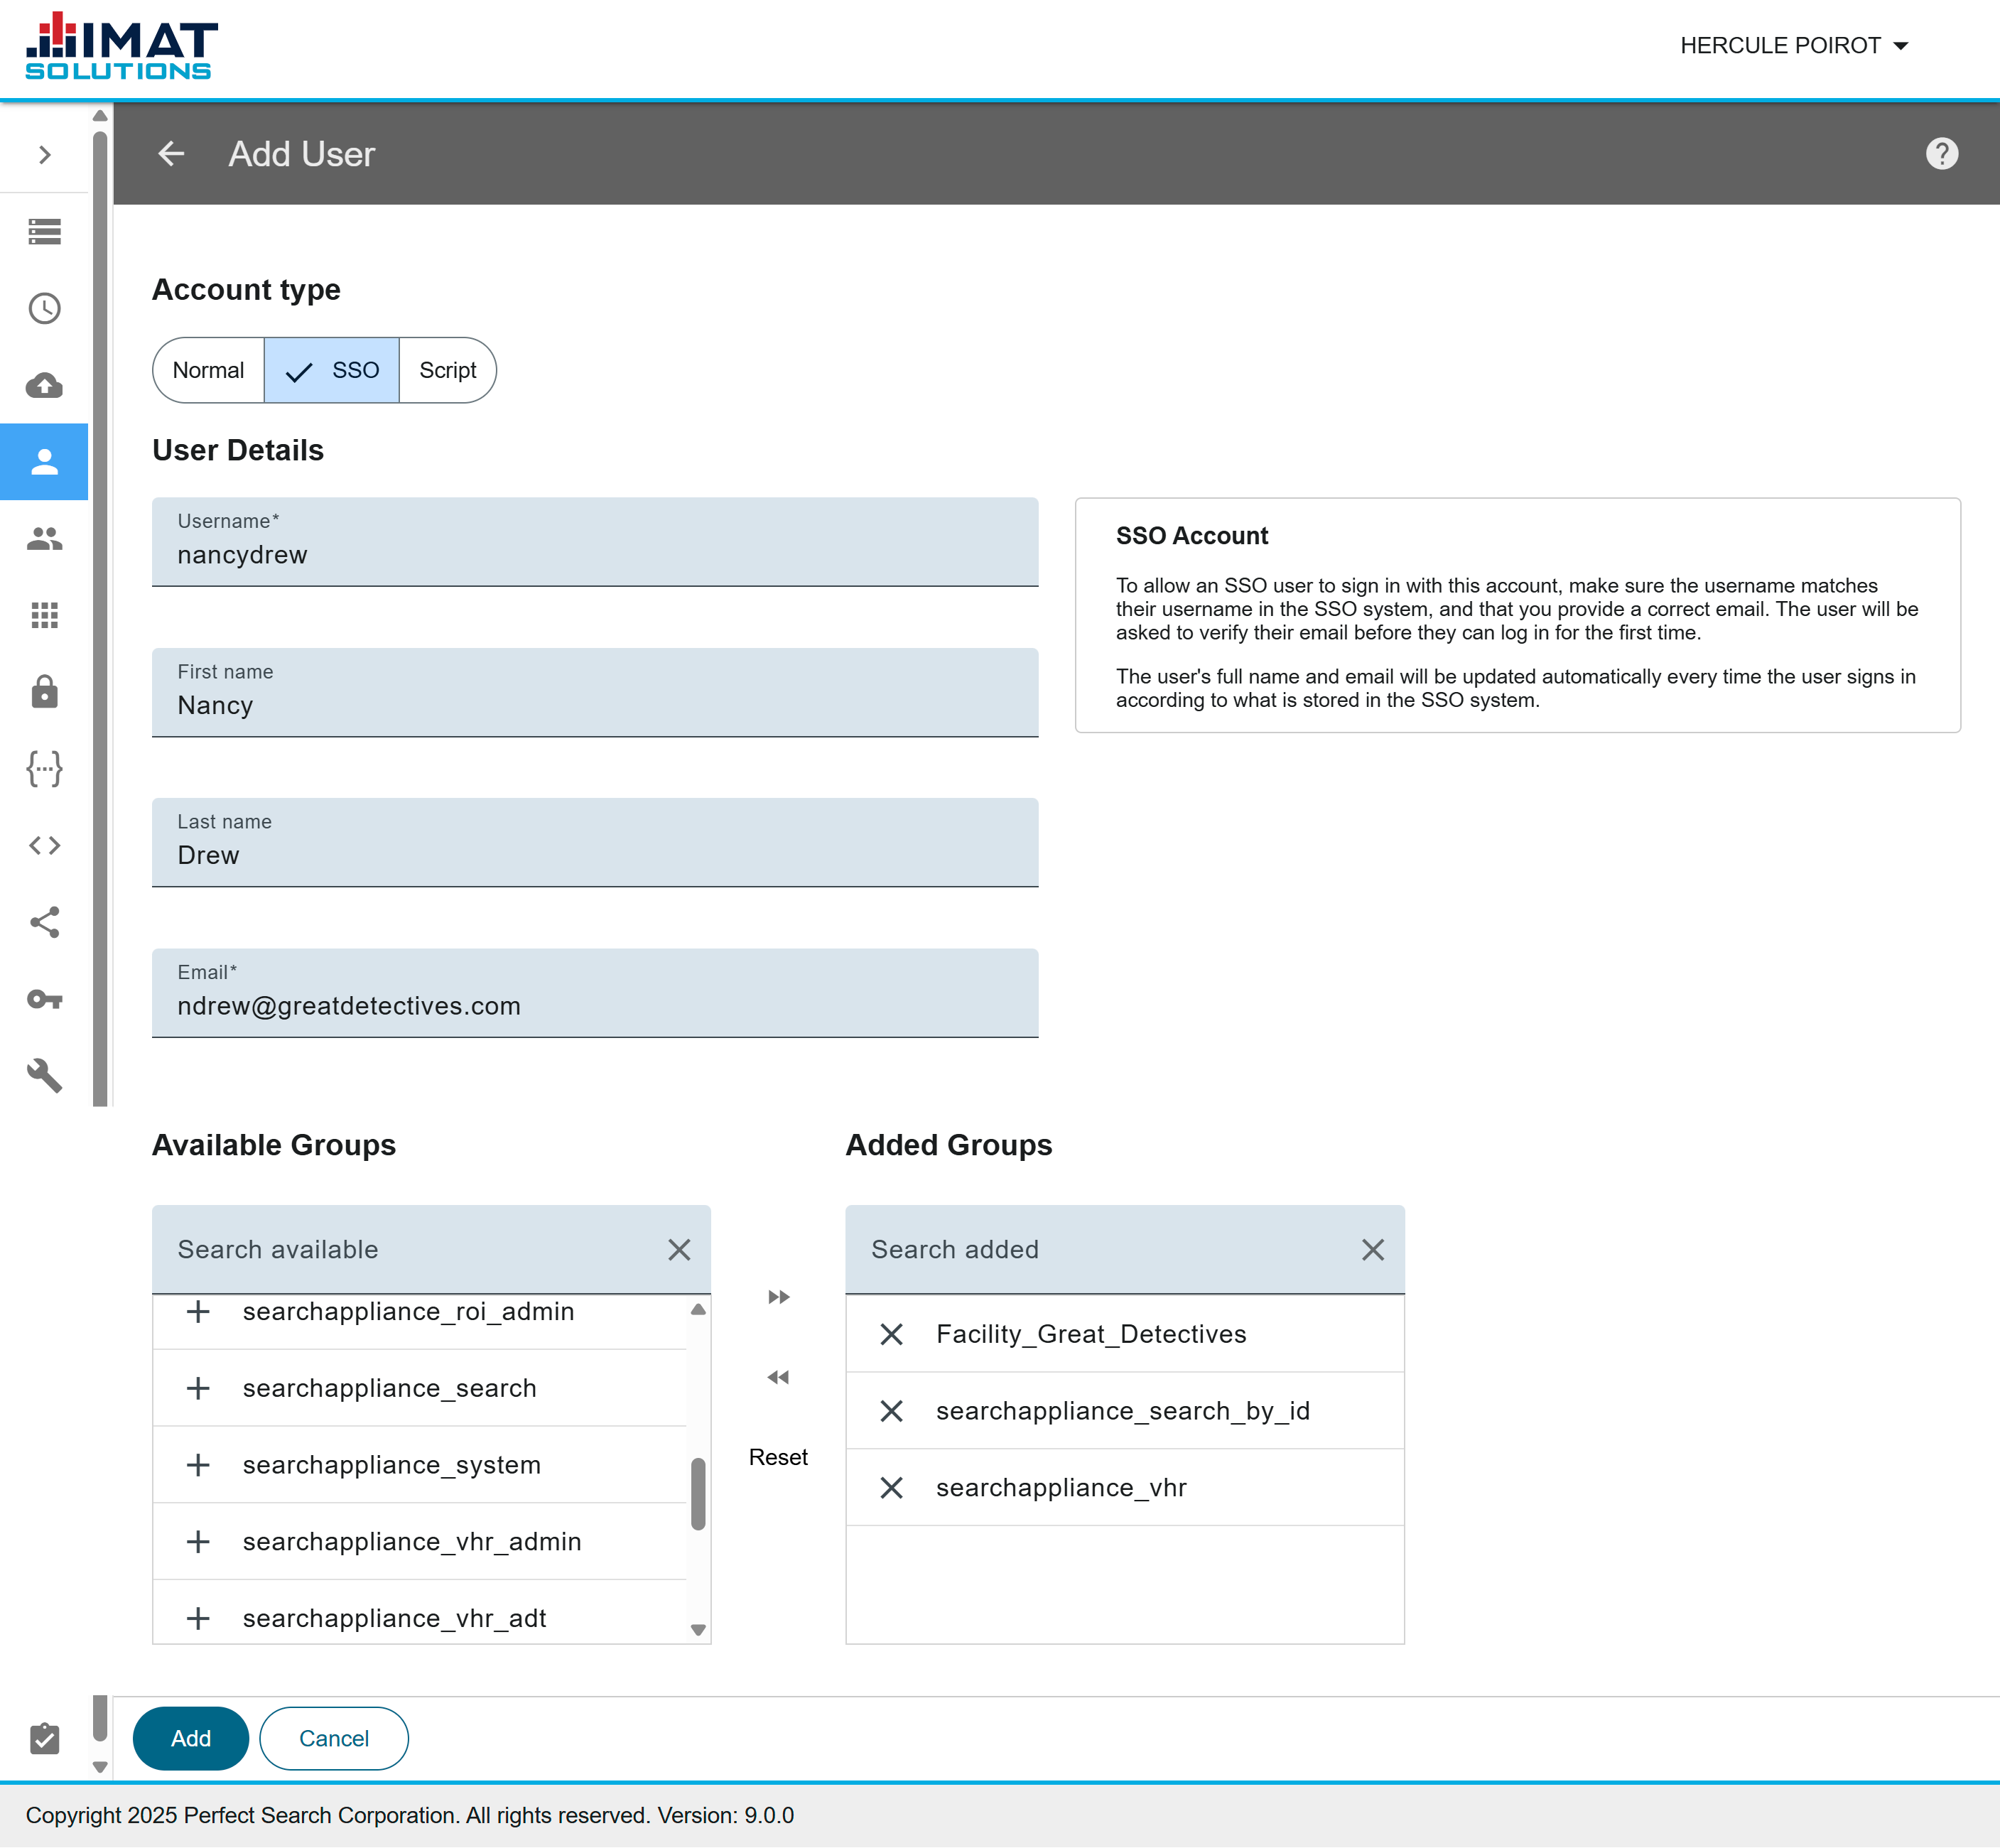Viewport: 2000px width, 1848px height.
Task: Click the Add button to create user
Action: coord(190,1738)
